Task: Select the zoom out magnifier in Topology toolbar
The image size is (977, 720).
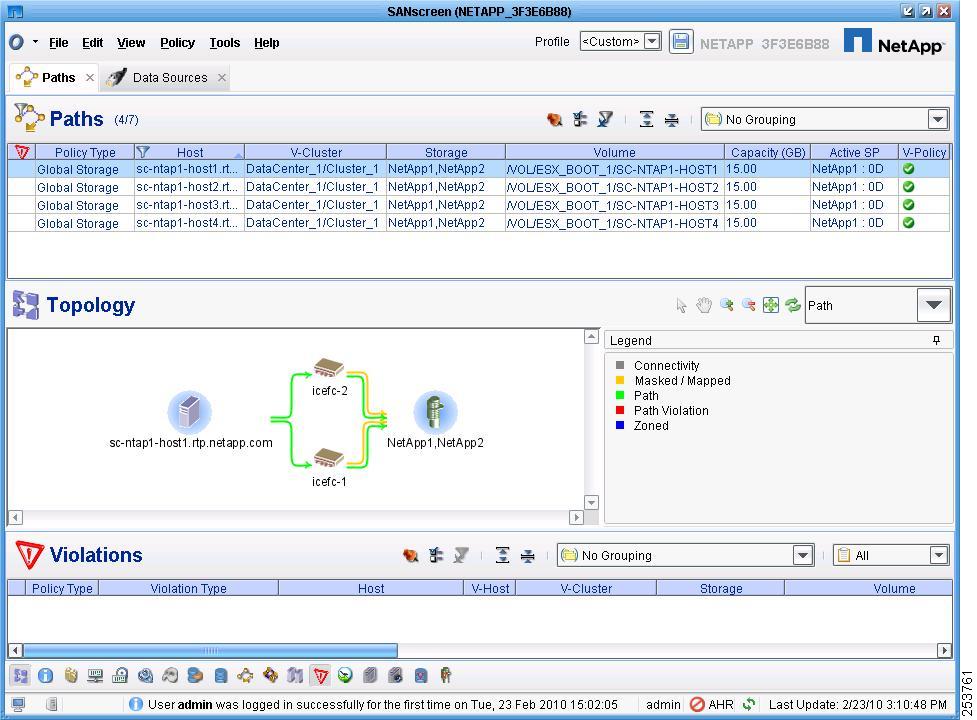Action: click(x=748, y=305)
